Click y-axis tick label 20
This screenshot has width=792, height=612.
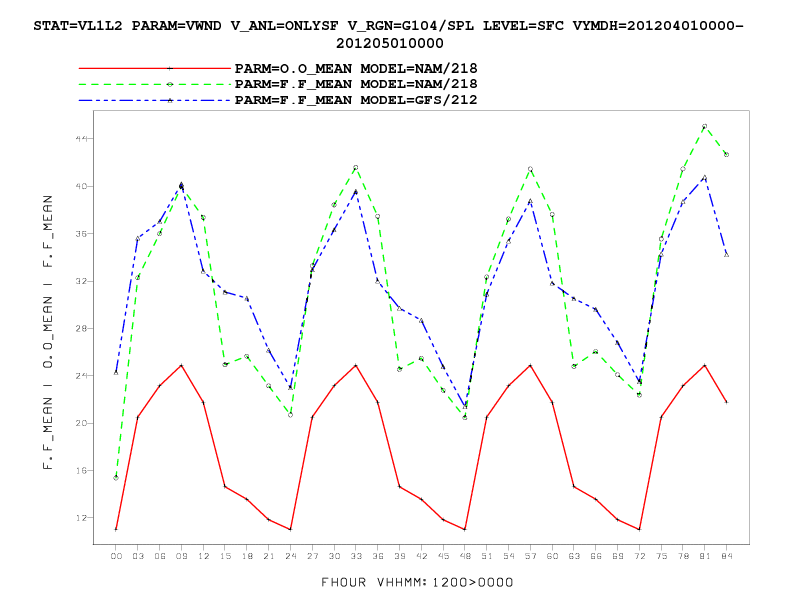[81, 423]
